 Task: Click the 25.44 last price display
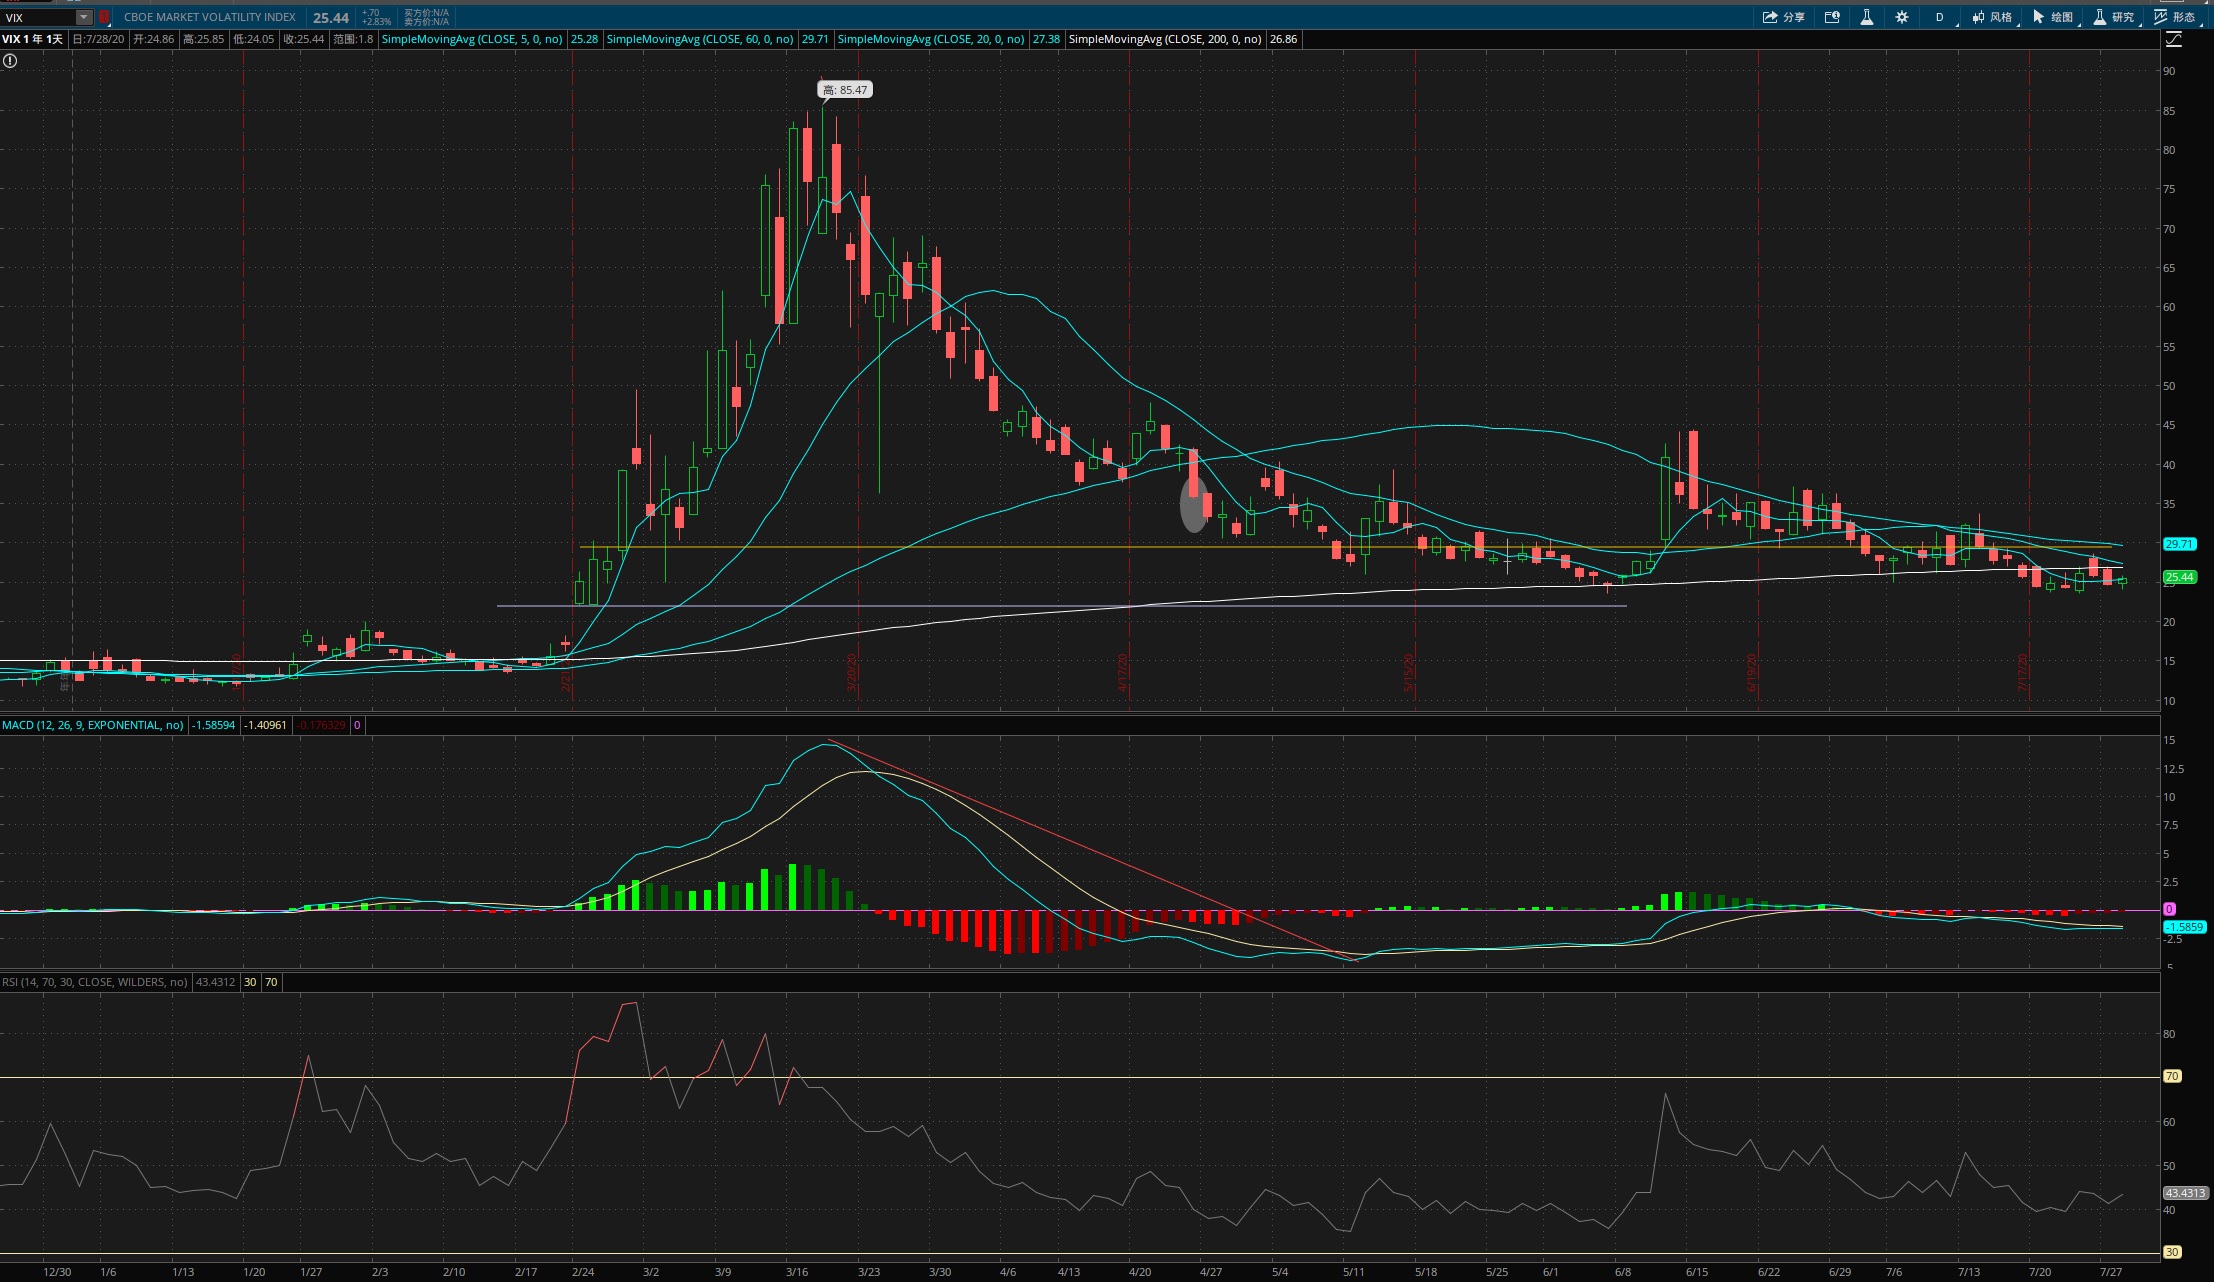[x=331, y=18]
